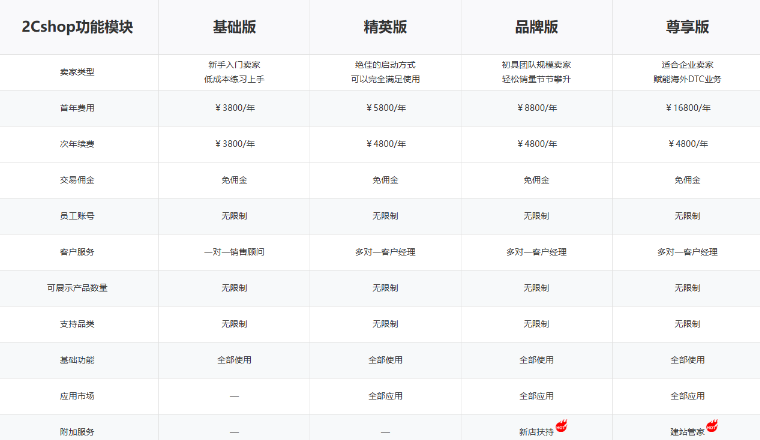Click 多对一客户经理 under 品牌版

(x=537, y=252)
